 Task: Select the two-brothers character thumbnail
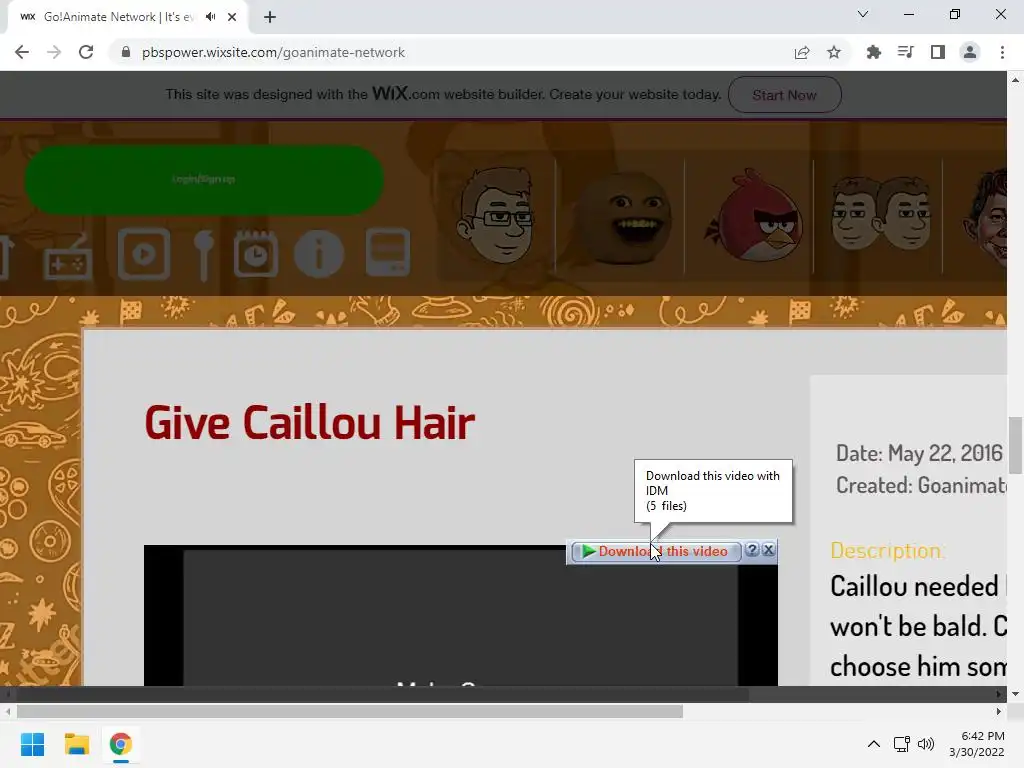pos(880,216)
